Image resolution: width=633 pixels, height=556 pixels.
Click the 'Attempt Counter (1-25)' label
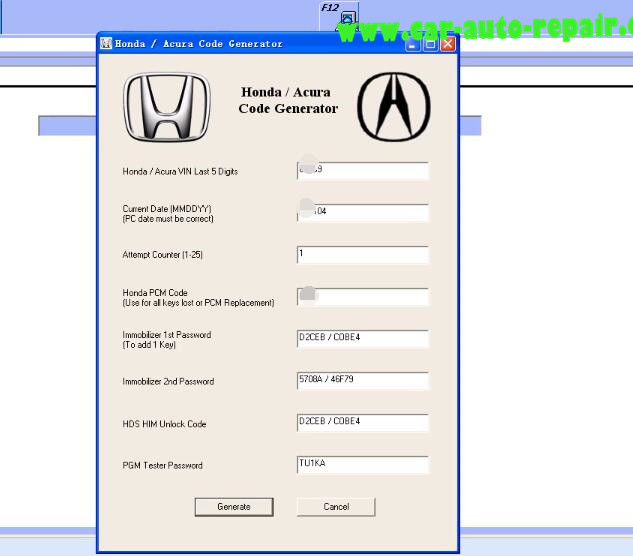coord(162,255)
